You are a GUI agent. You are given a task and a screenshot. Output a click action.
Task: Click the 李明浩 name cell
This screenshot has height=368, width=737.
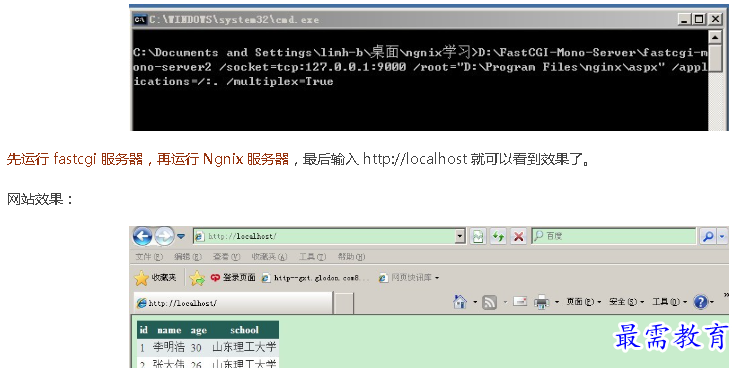[169, 348]
